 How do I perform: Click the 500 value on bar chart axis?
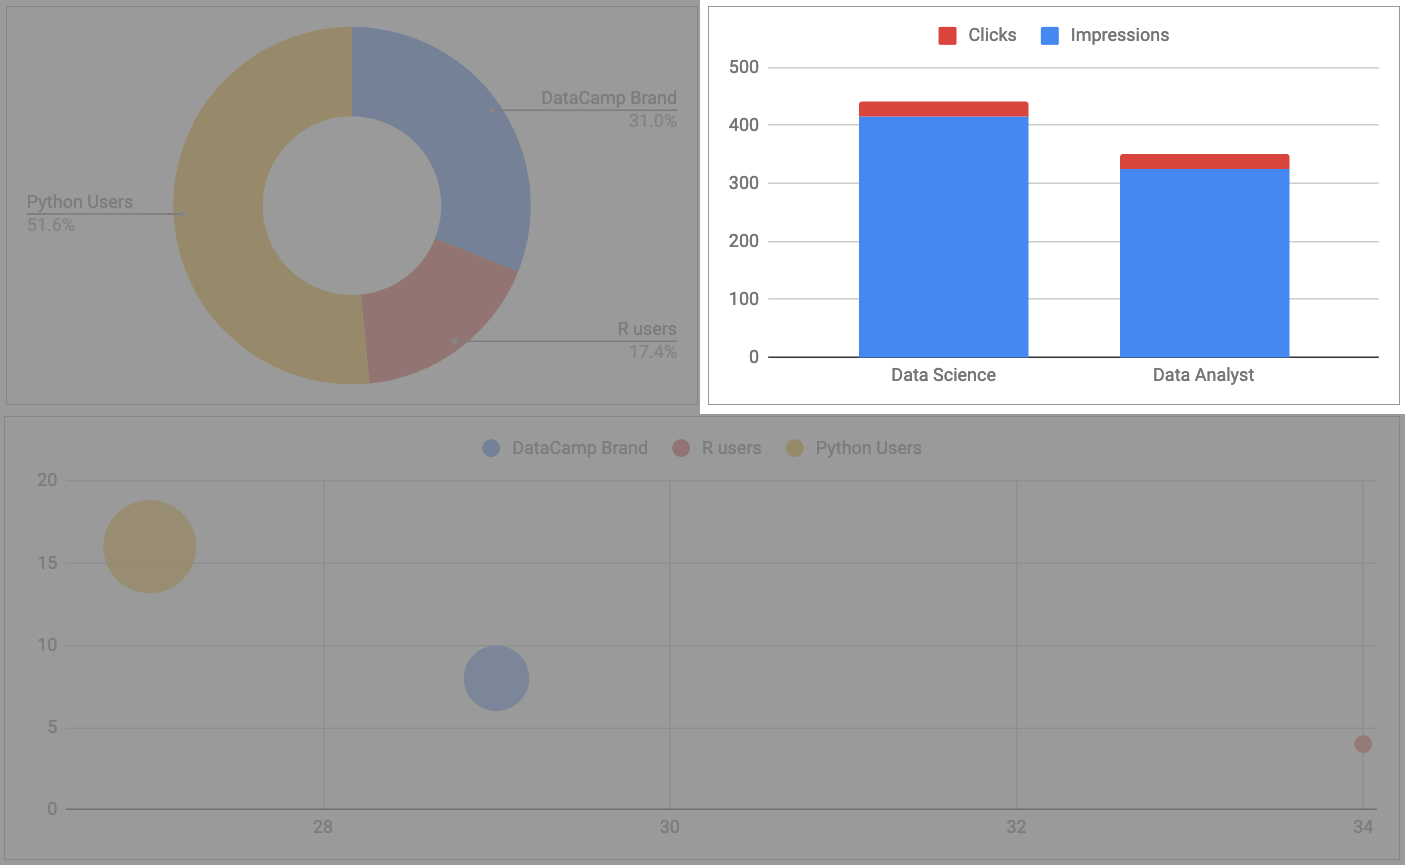point(744,67)
